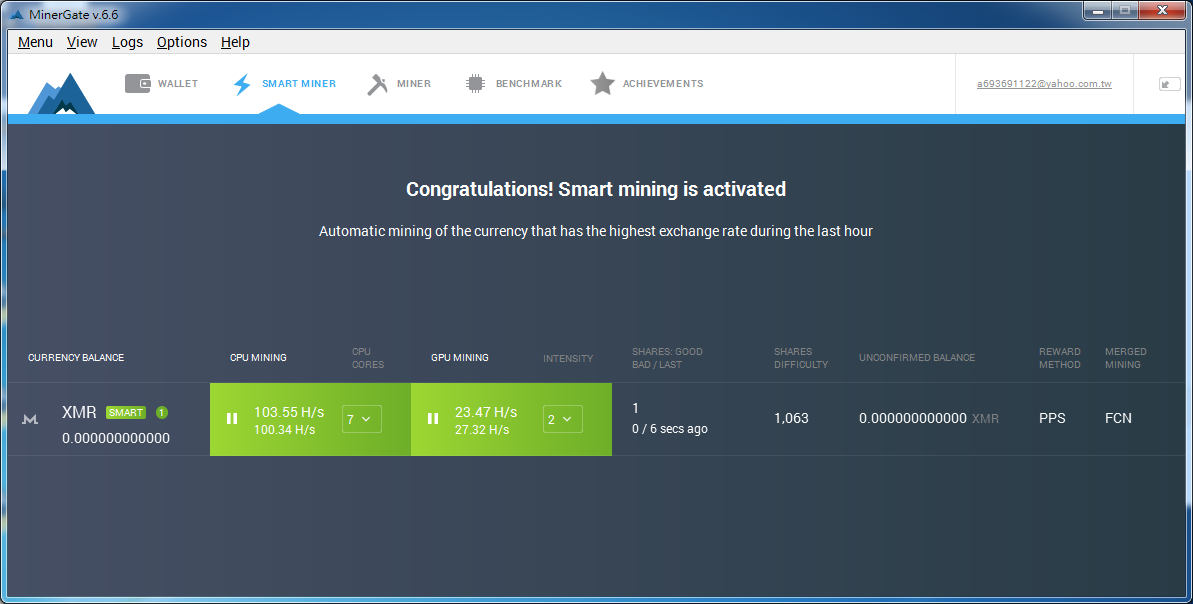Click the '0 / 6 secs ago' shares text
This screenshot has width=1193, height=604.
pyautogui.click(x=670, y=429)
